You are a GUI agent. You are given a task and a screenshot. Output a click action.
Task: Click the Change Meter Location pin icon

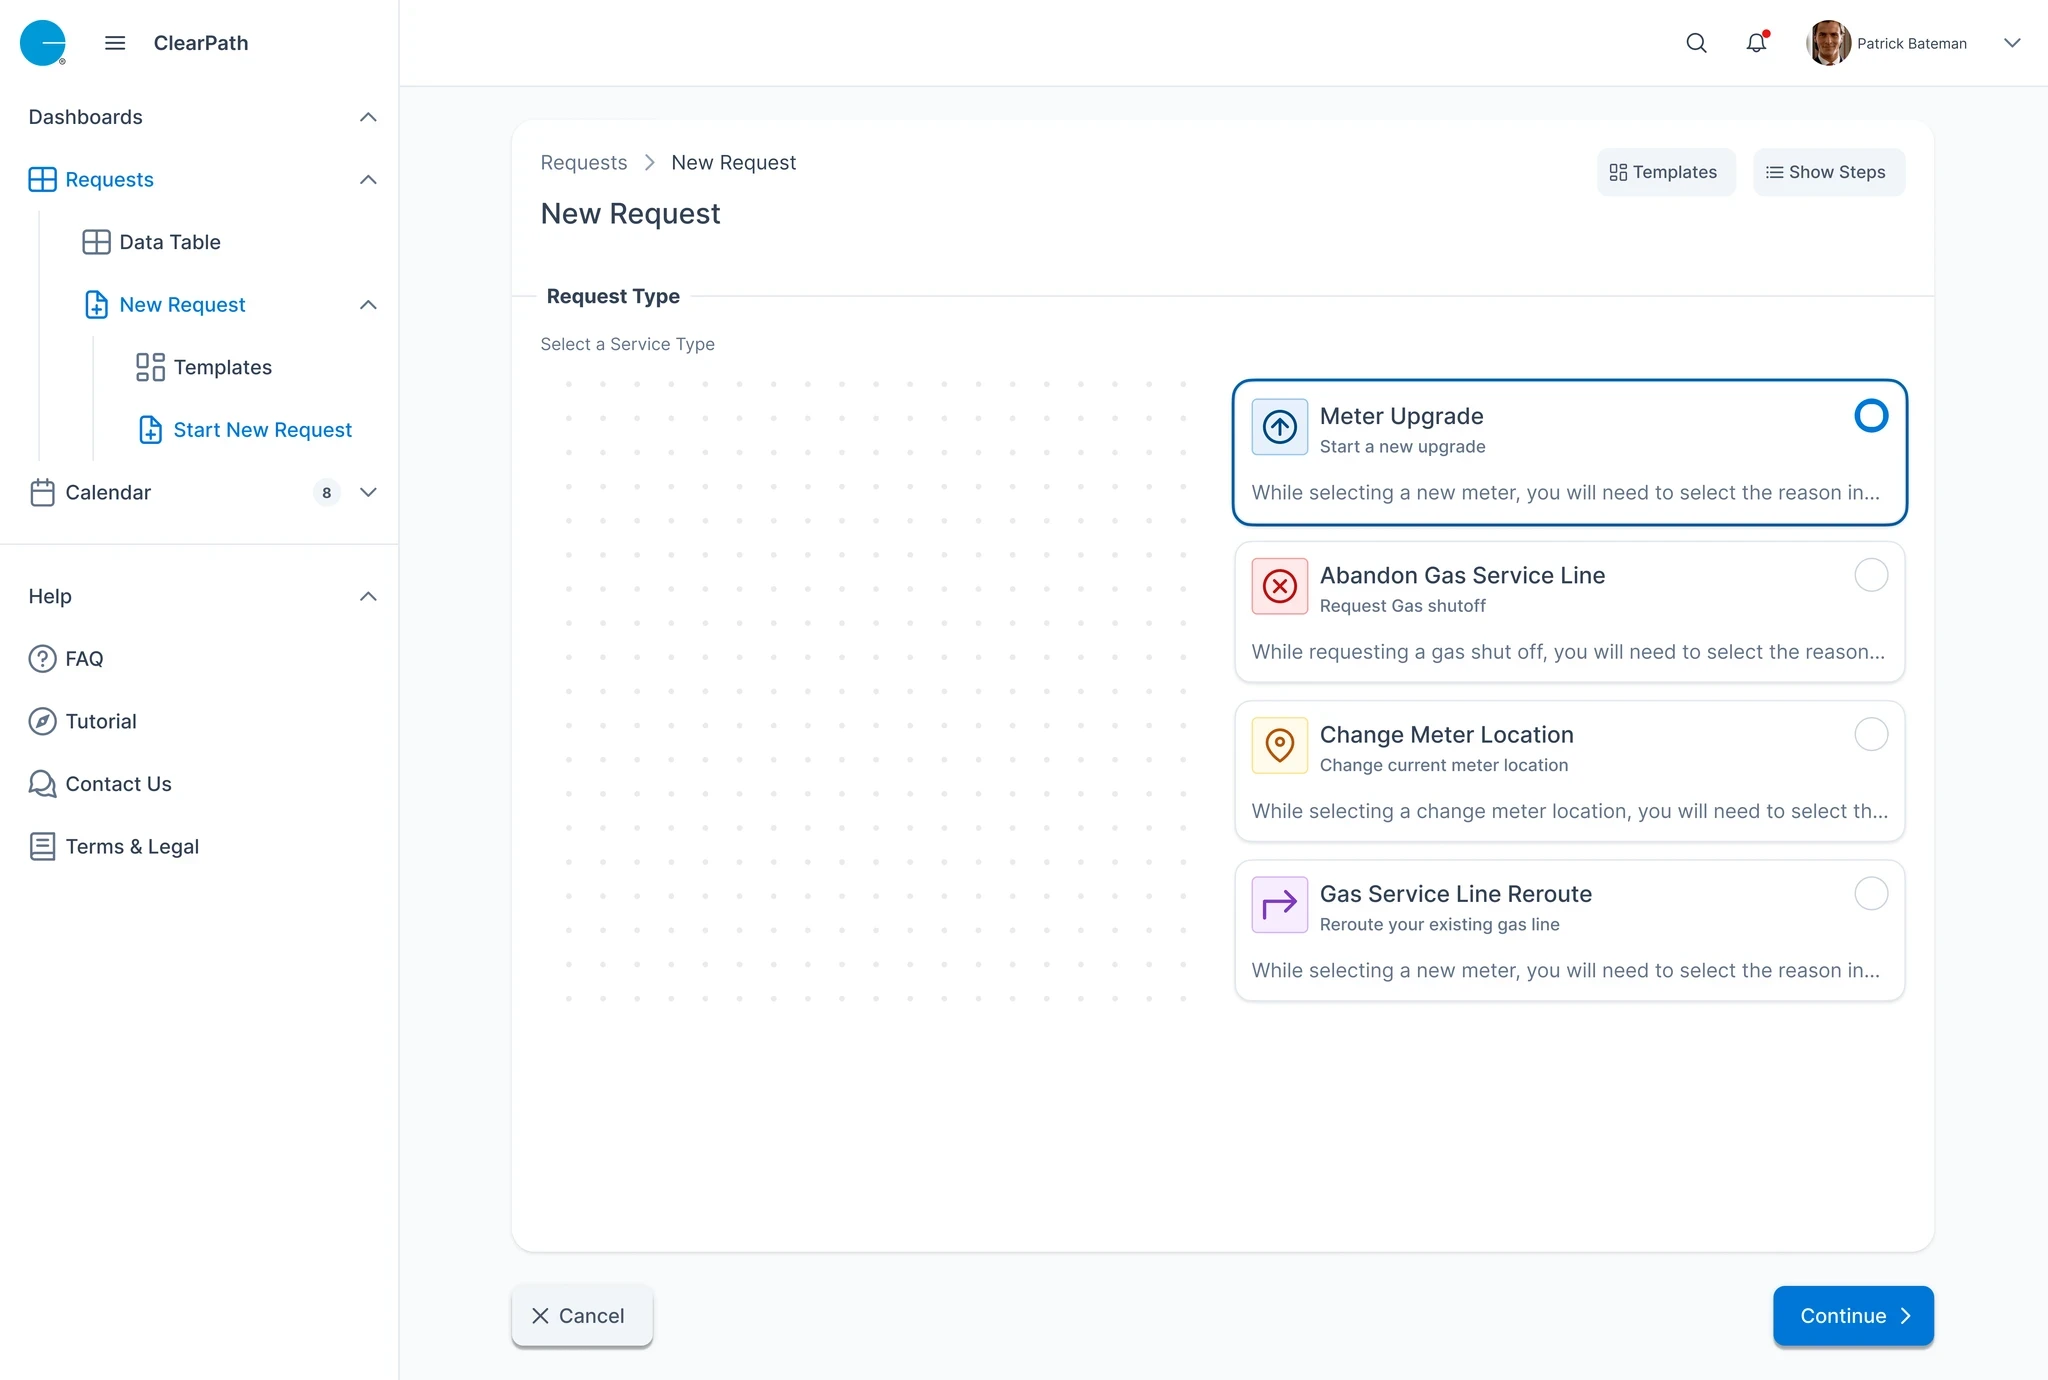(1279, 745)
